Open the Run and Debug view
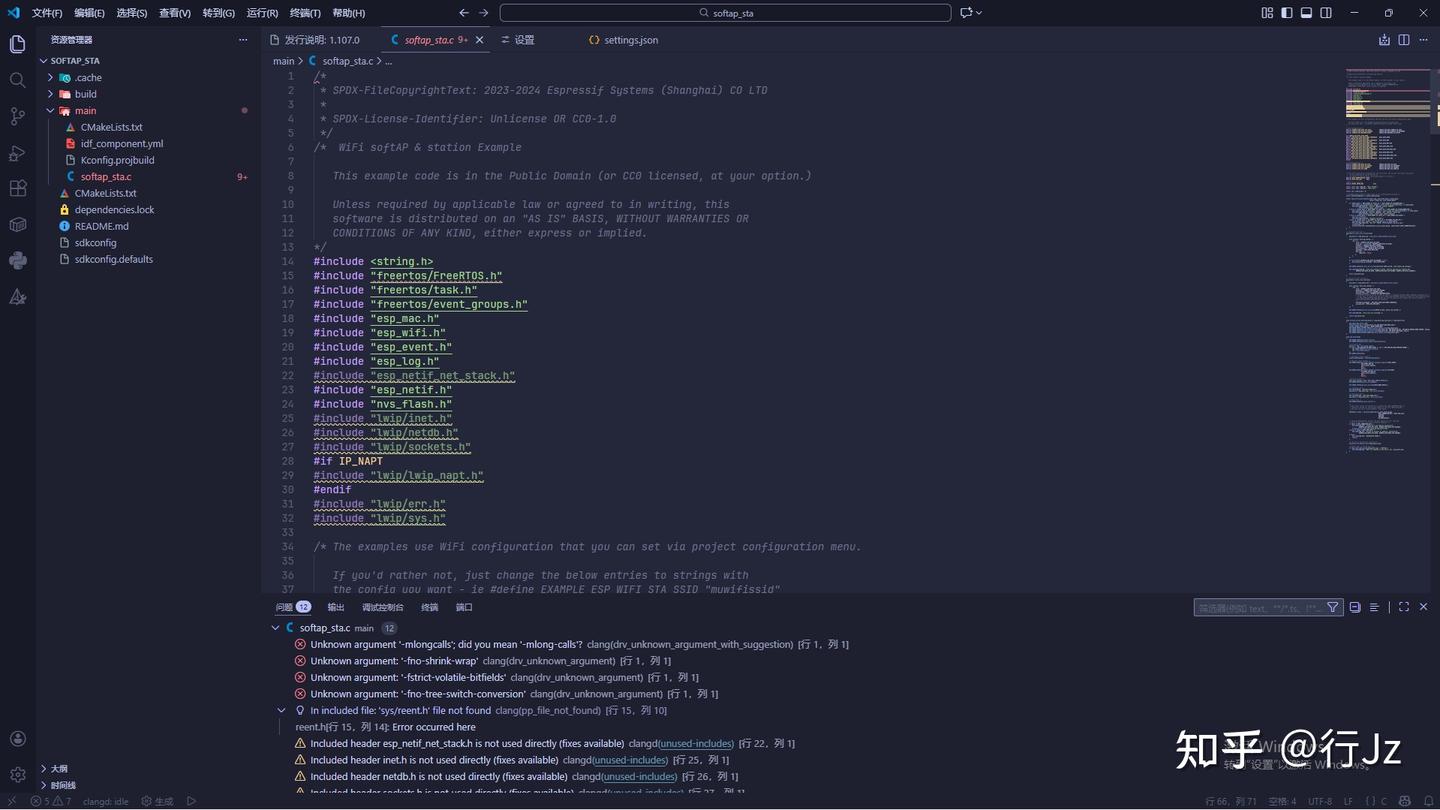Screen dimensions: 1440x810 17,152
